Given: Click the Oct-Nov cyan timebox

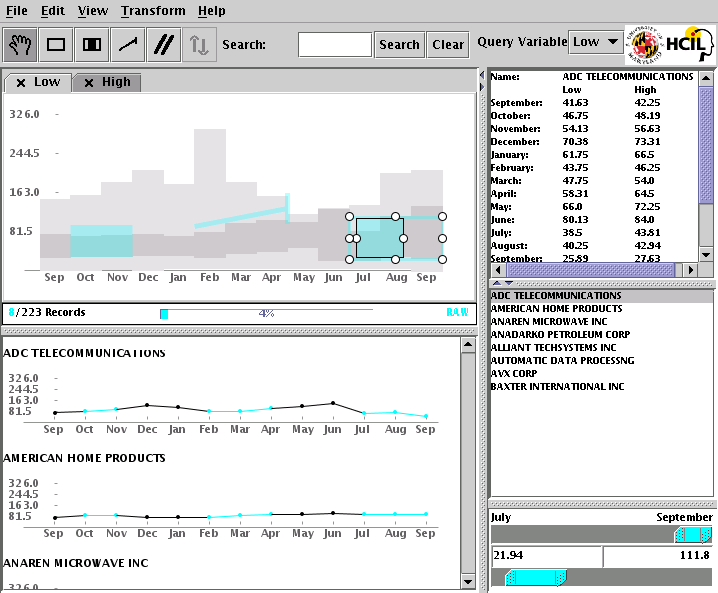Looking at the screenshot, I should point(101,241).
